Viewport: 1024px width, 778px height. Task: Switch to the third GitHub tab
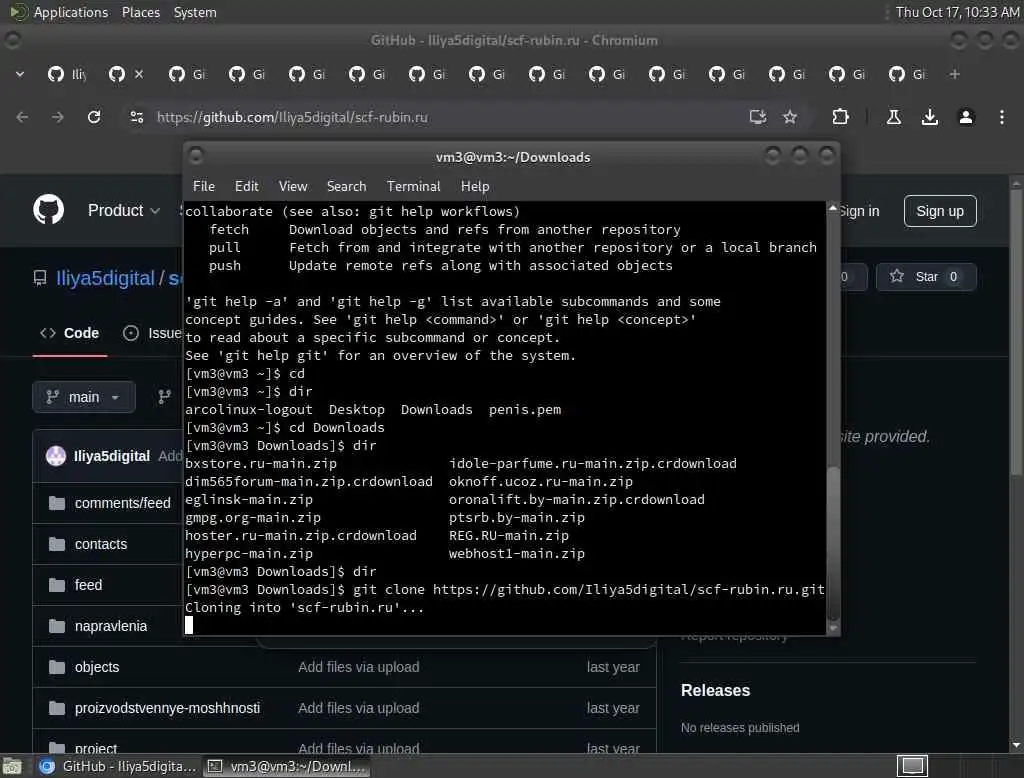click(x=187, y=74)
